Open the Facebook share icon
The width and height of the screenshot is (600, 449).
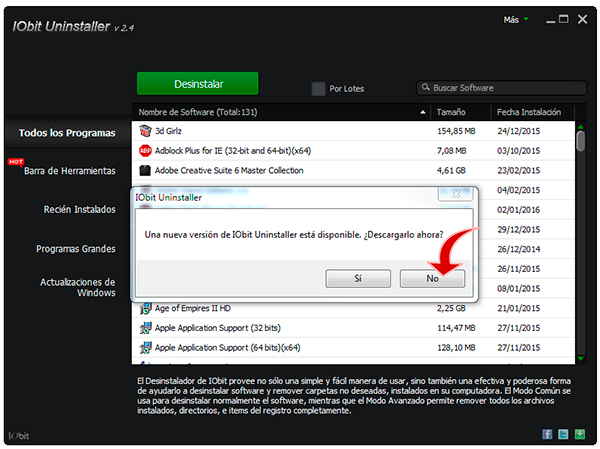(547, 434)
